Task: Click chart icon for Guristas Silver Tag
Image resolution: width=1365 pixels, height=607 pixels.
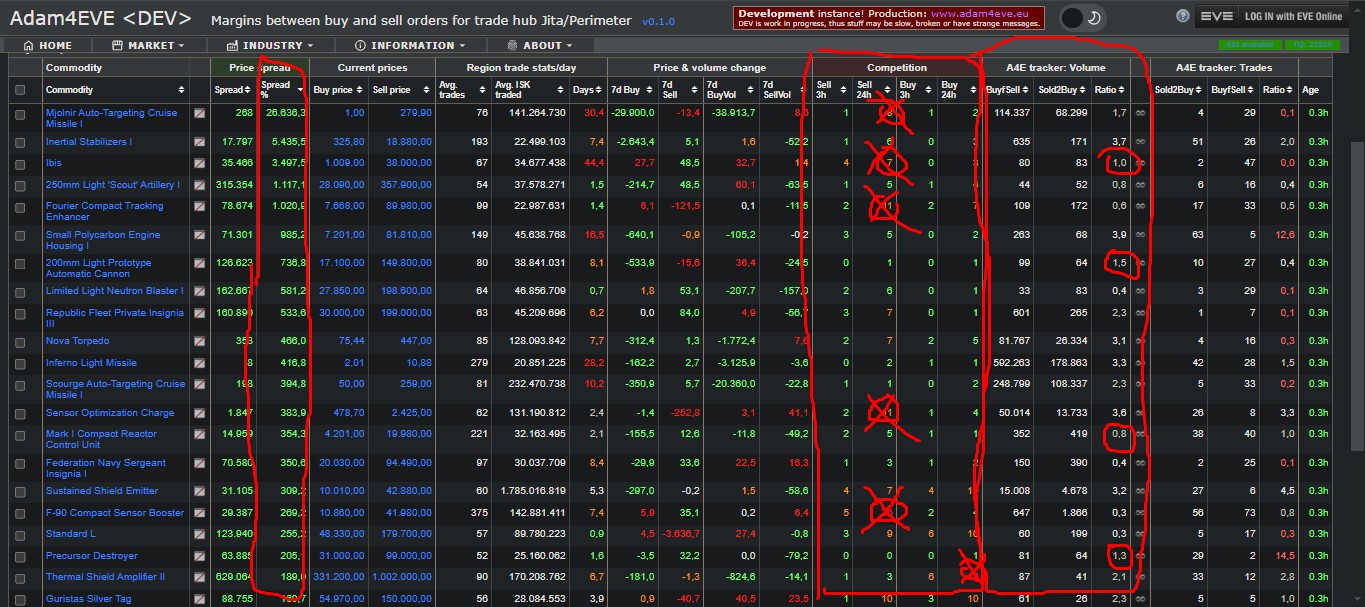Action: (x=199, y=599)
